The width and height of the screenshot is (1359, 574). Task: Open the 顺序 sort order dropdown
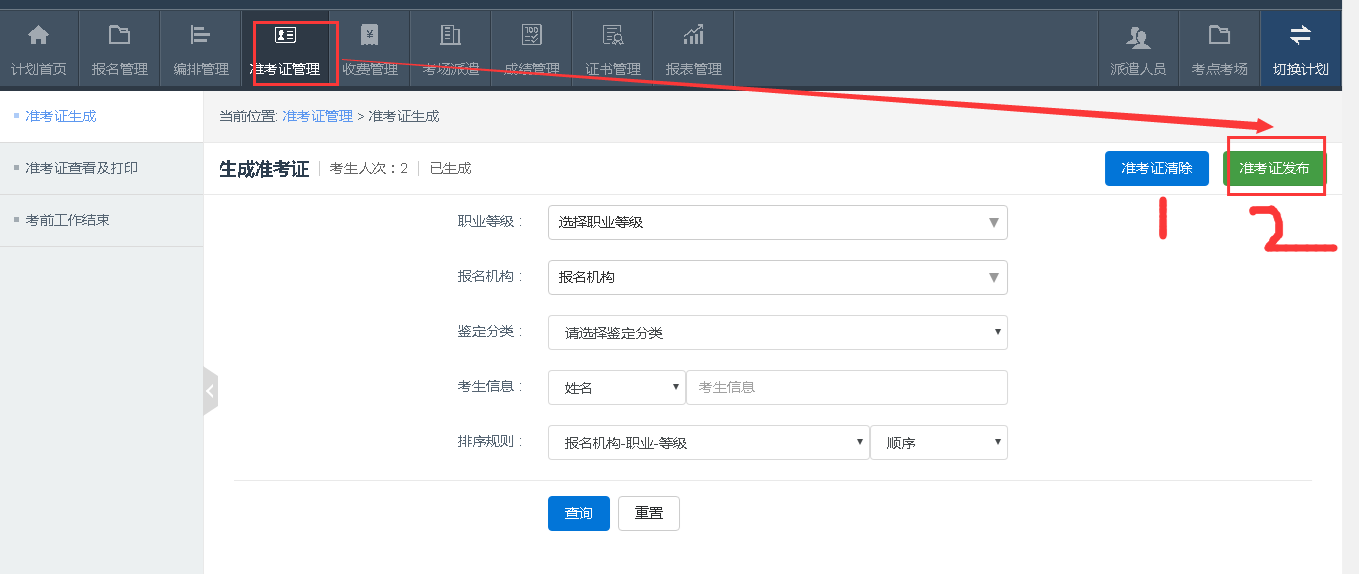(939, 442)
